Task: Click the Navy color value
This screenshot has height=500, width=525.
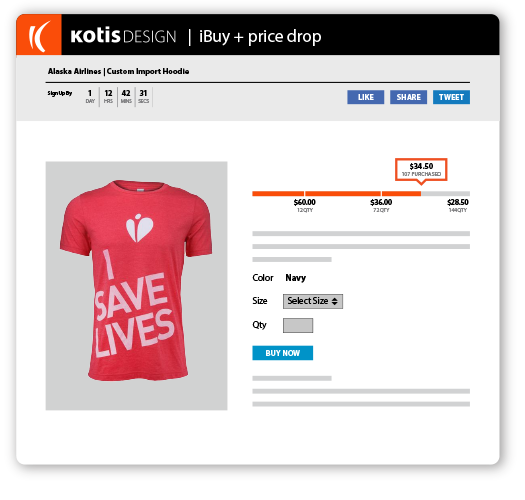Action: pyautogui.click(x=296, y=278)
